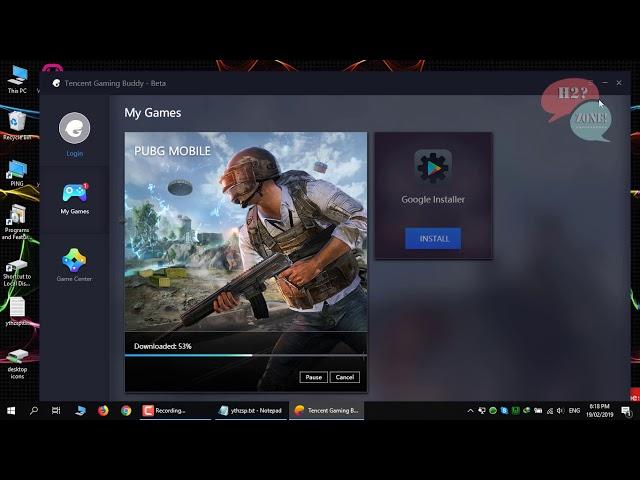
Task: Open the Game Center icon
Action: pos(74,260)
